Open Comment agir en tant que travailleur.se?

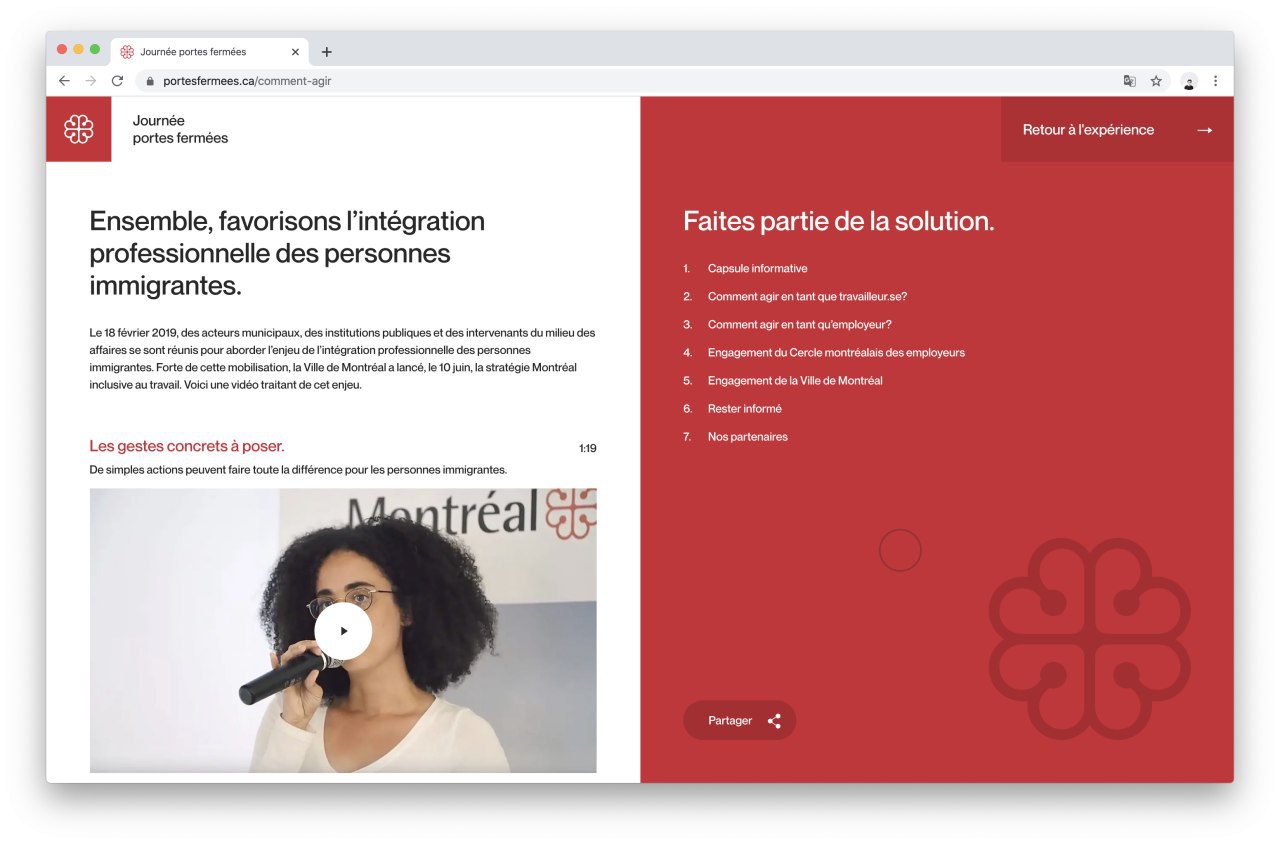click(807, 297)
